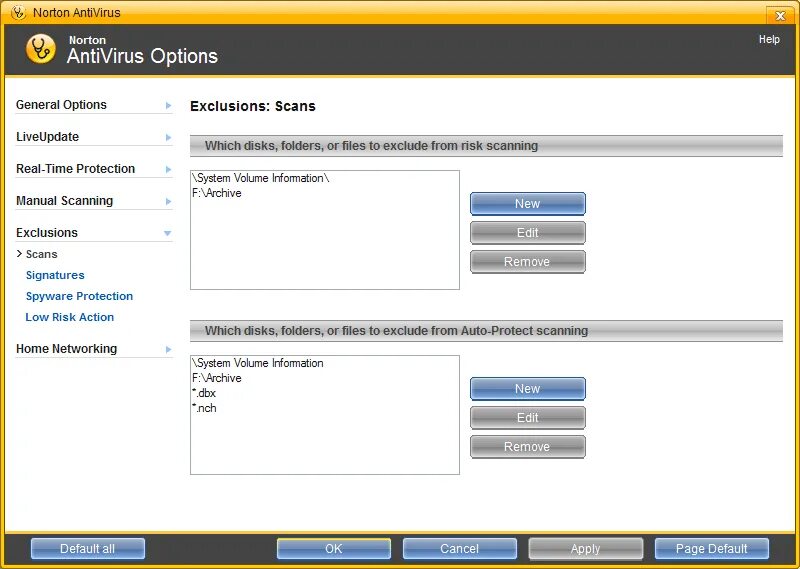800x569 pixels.
Task: Expand Home Networking arrow
Action: coord(168,349)
